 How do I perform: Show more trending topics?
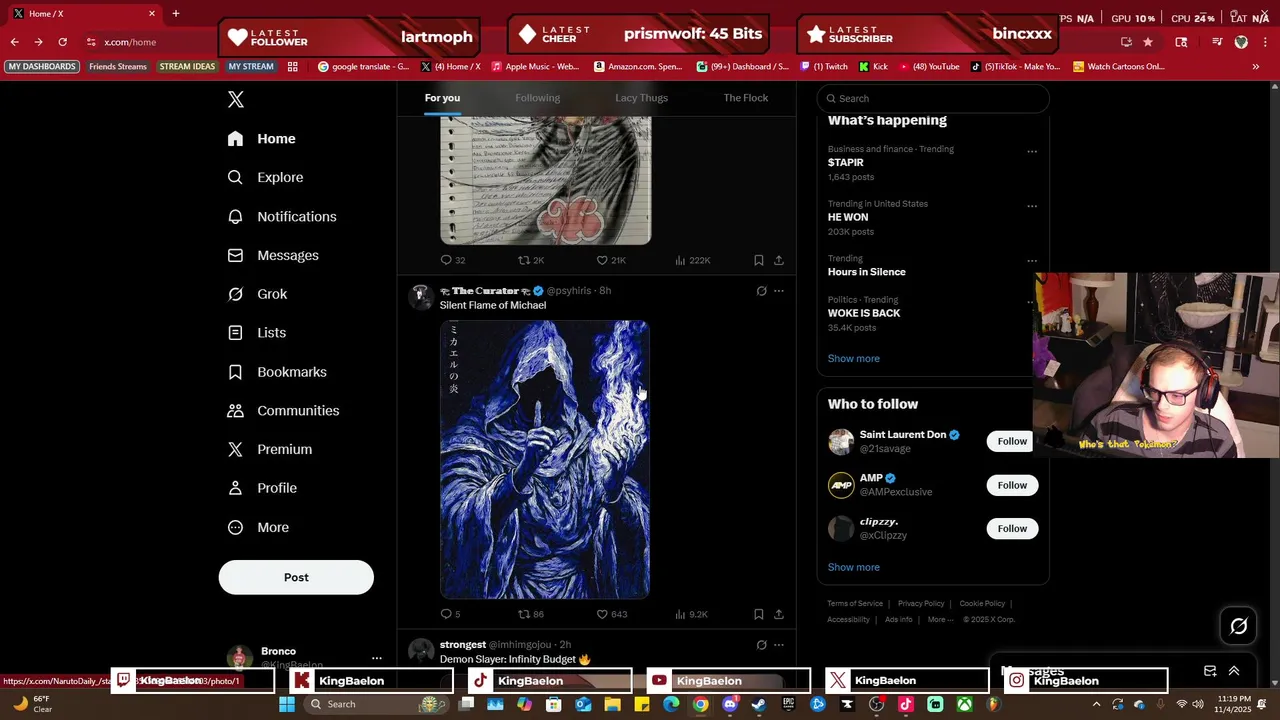[x=853, y=358]
